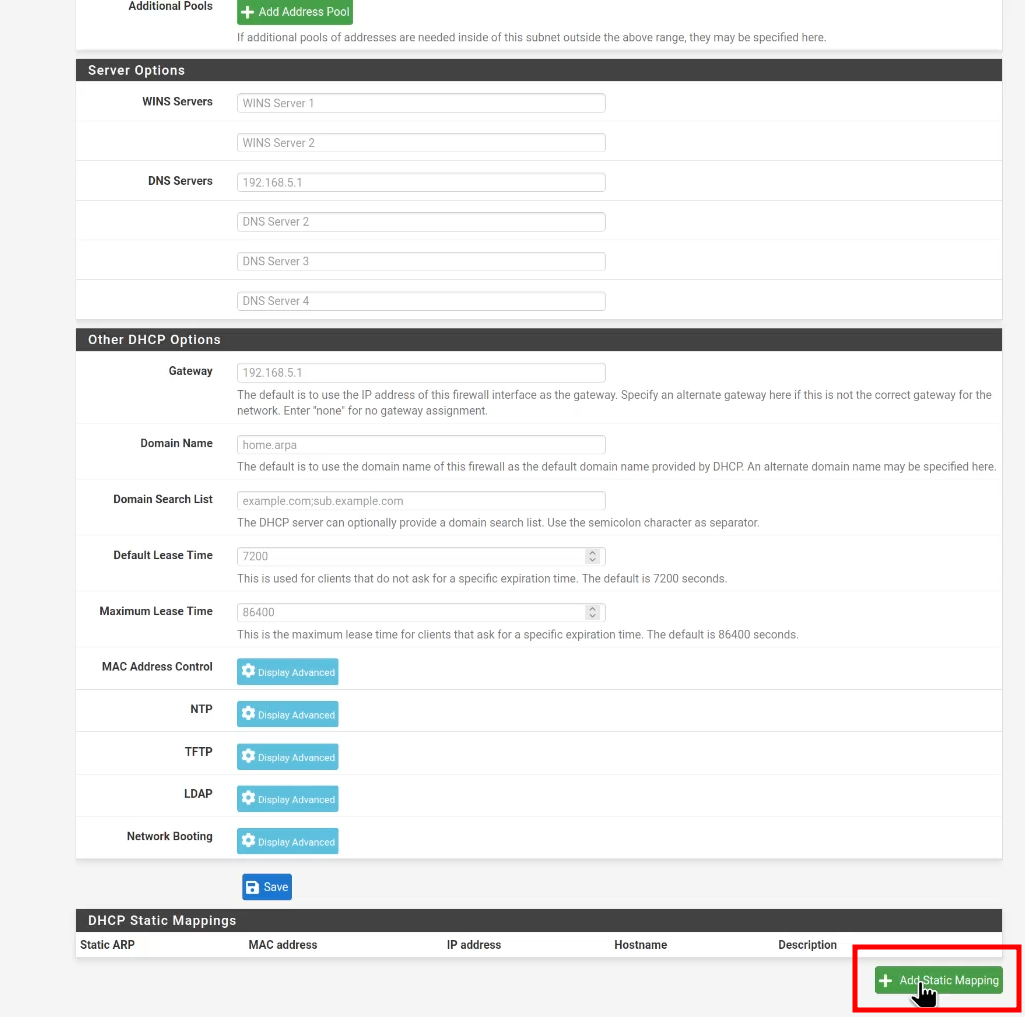Save the DHCP server settings
This screenshot has height=1017, width=1025.
pyautogui.click(x=267, y=887)
